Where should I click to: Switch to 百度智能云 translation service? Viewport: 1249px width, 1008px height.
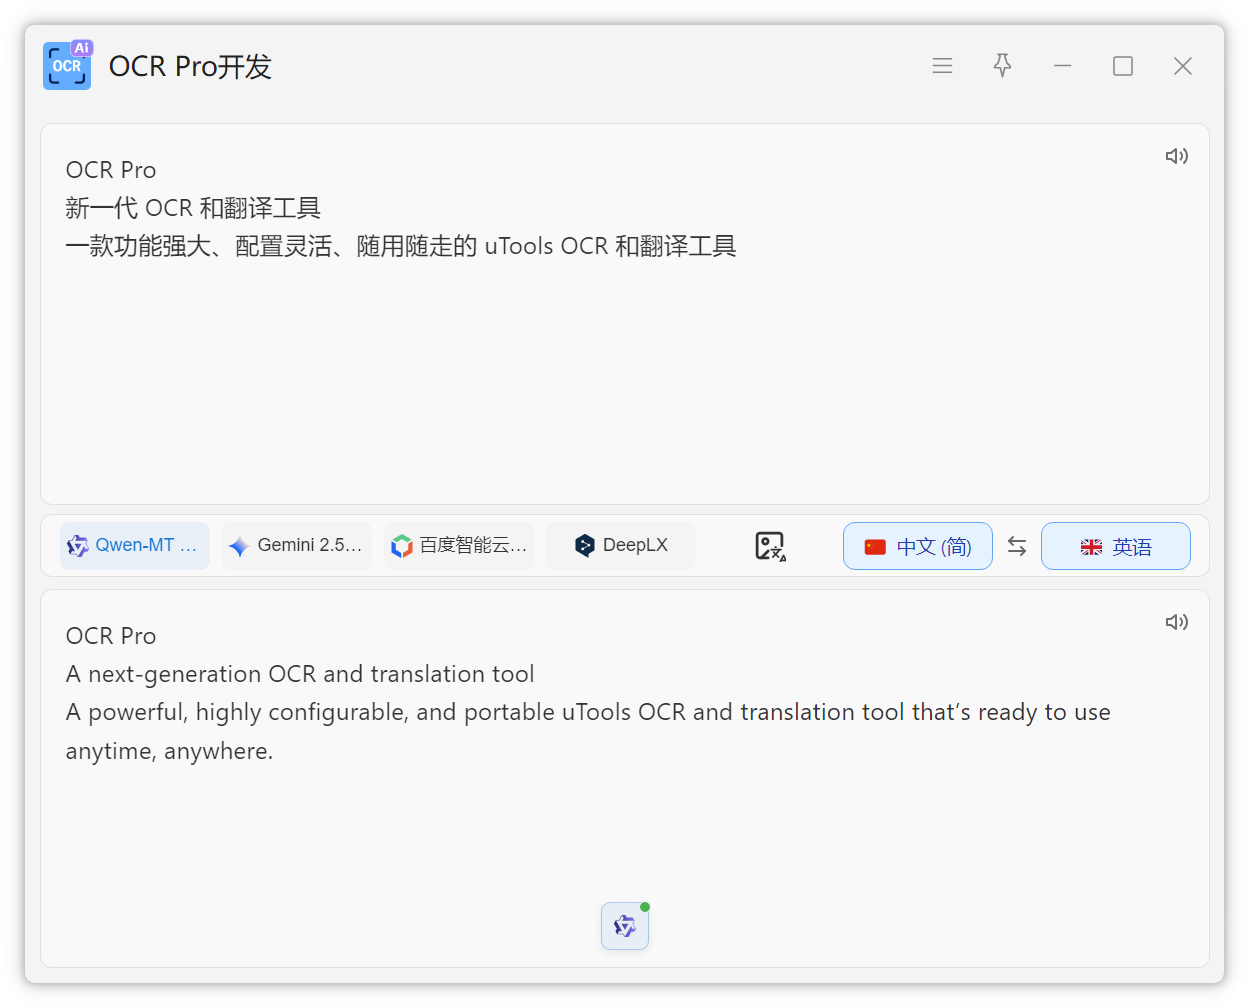coord(459,546)
